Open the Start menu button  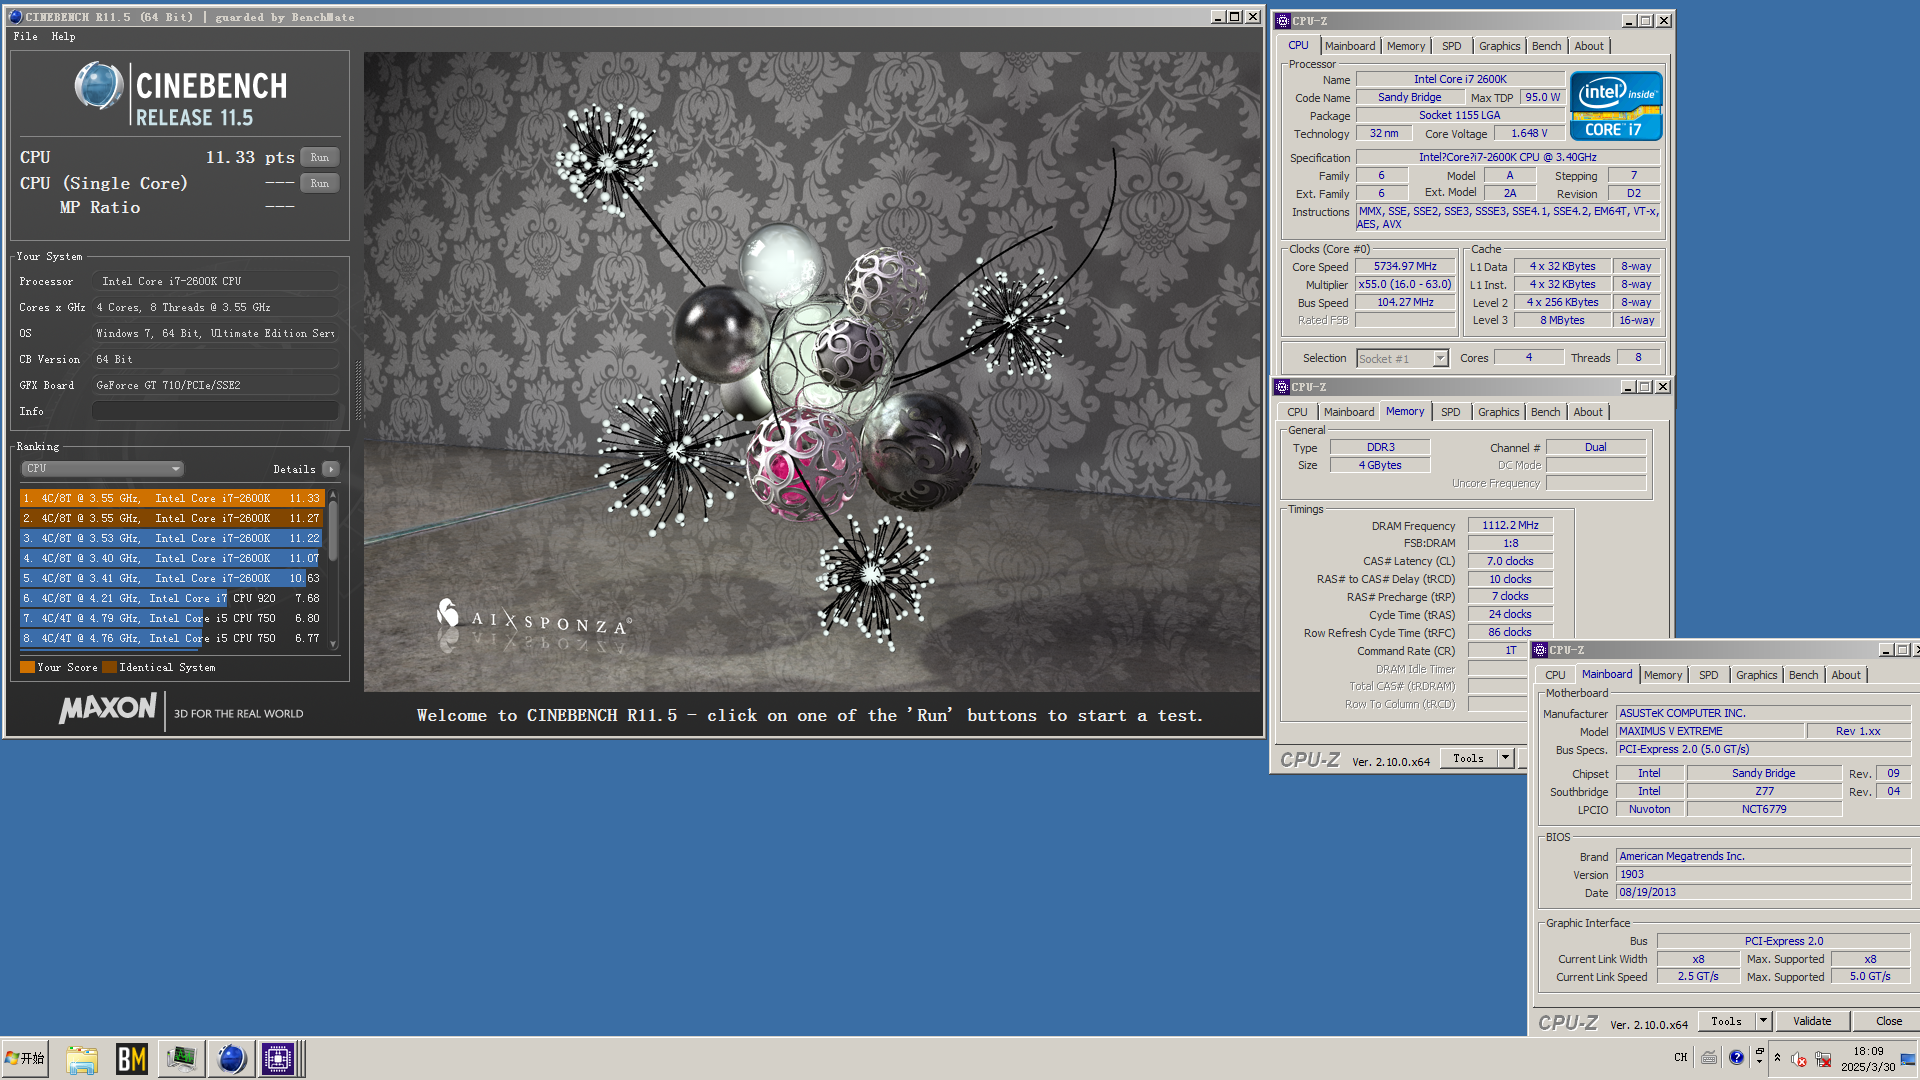click(25, 1058)
